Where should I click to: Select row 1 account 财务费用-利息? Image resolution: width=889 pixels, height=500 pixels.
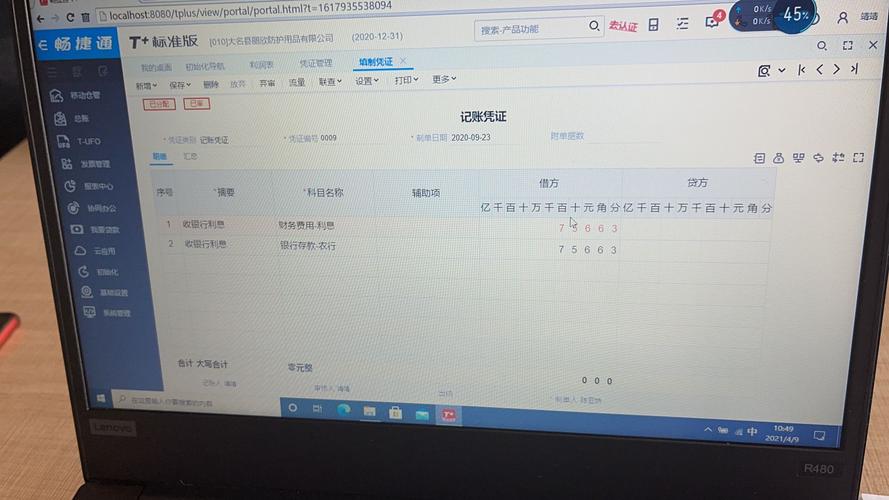pyautogui.click(x=306, y=225)
